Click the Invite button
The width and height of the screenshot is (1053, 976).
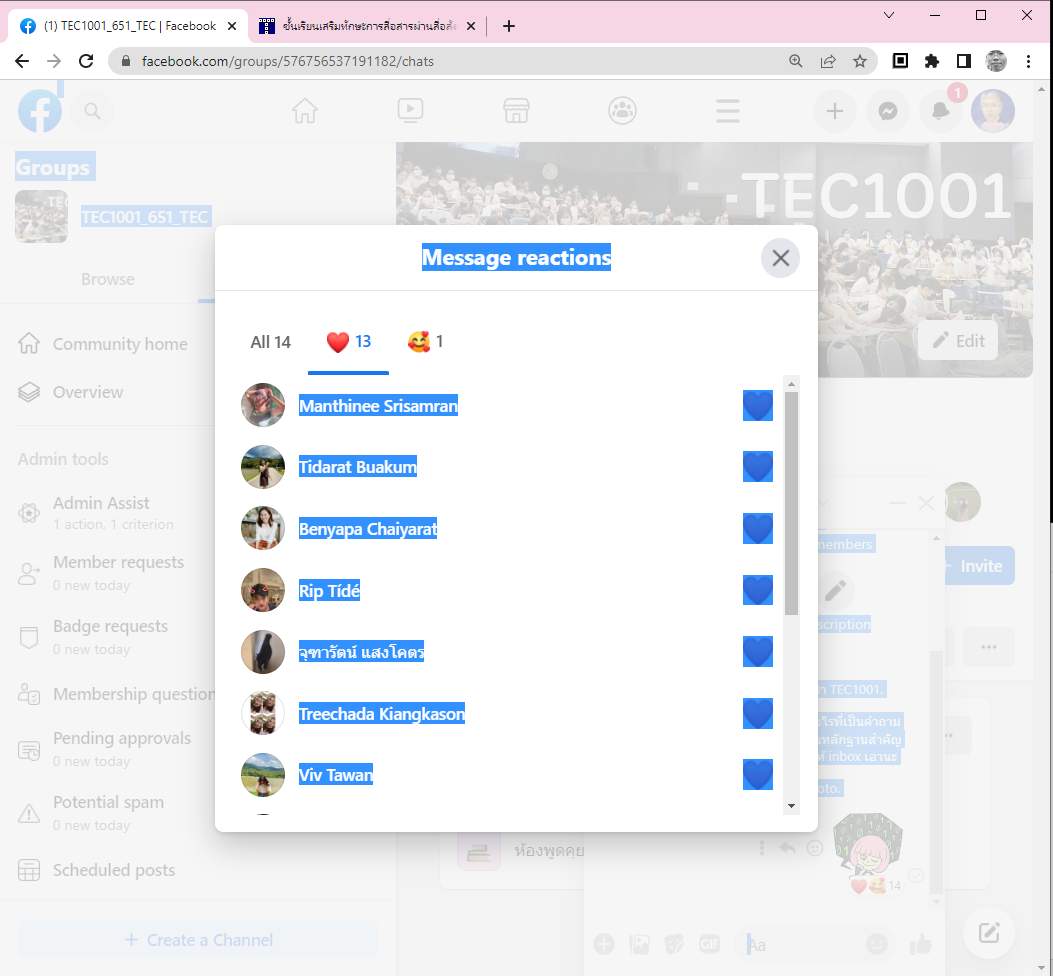(x=980, y=566)
